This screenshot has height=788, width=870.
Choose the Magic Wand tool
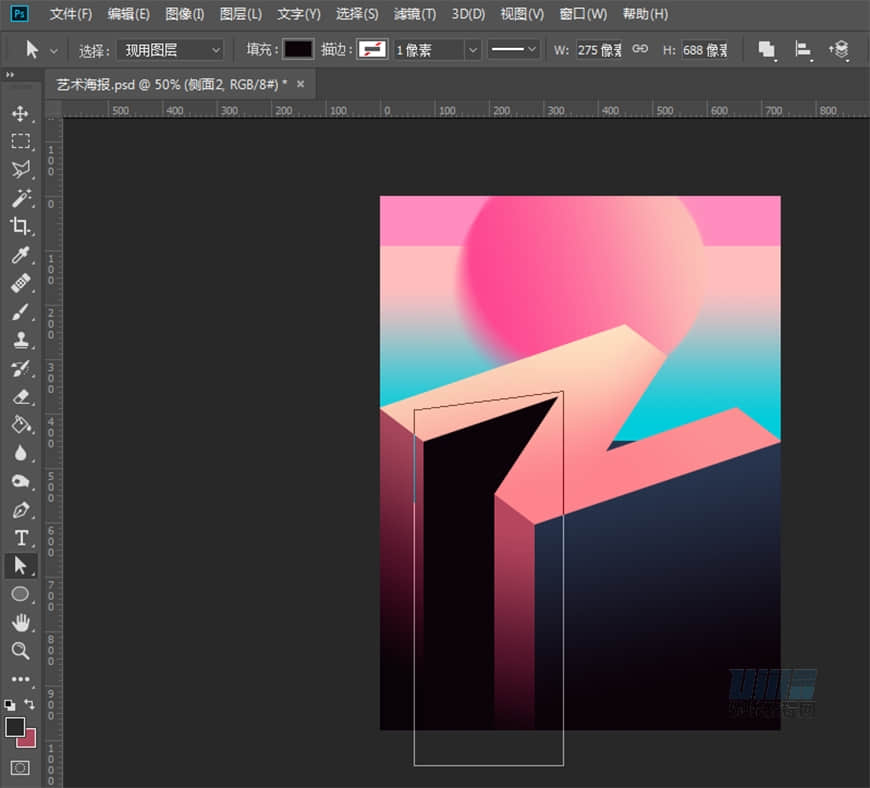[20, 198]
